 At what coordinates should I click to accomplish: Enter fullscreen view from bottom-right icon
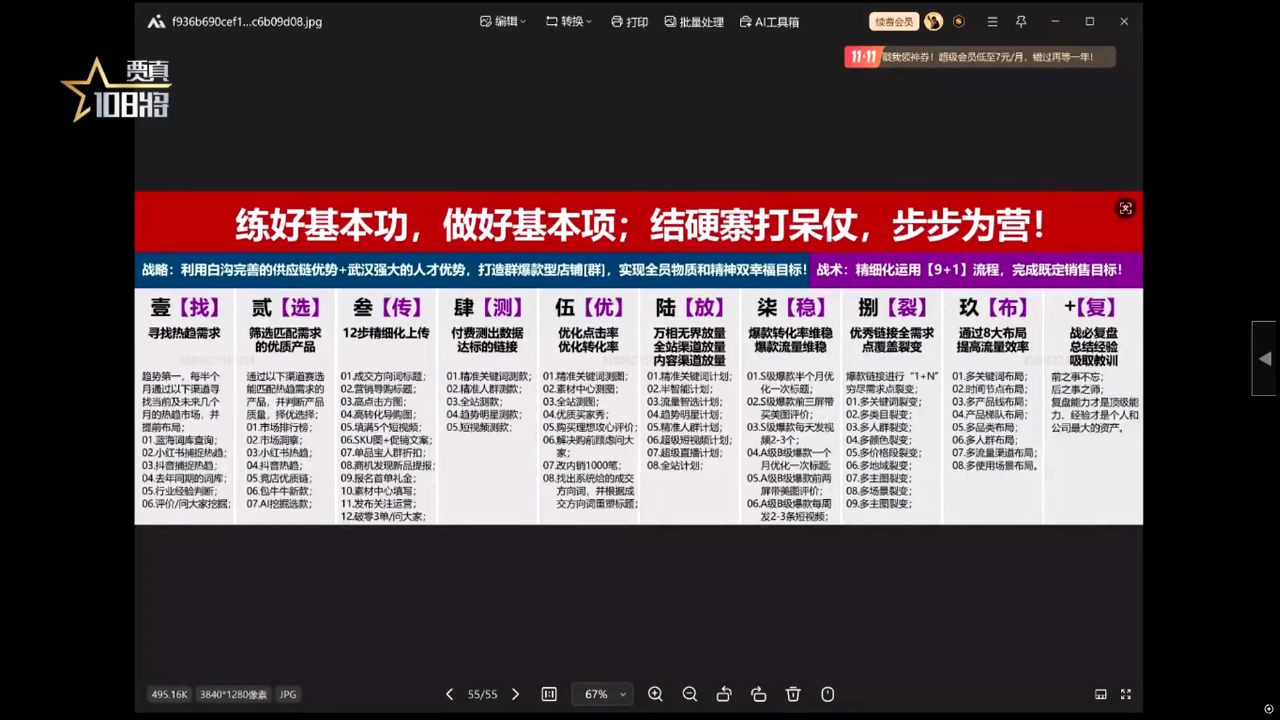pos(1125,694)
